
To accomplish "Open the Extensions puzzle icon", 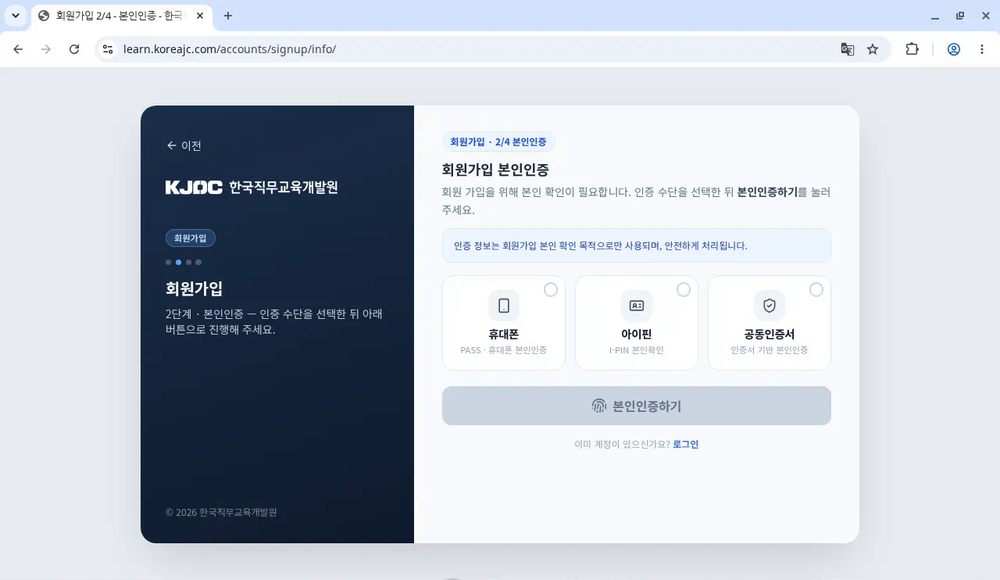I will point(912,49).
